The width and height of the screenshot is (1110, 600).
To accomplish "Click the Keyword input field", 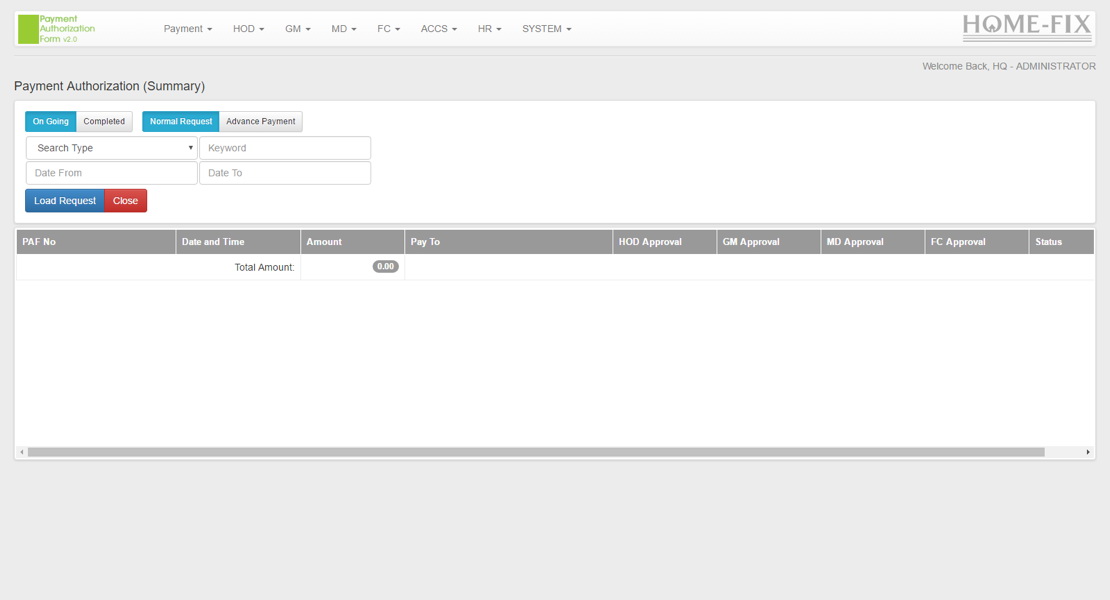I will coord(285,147).
